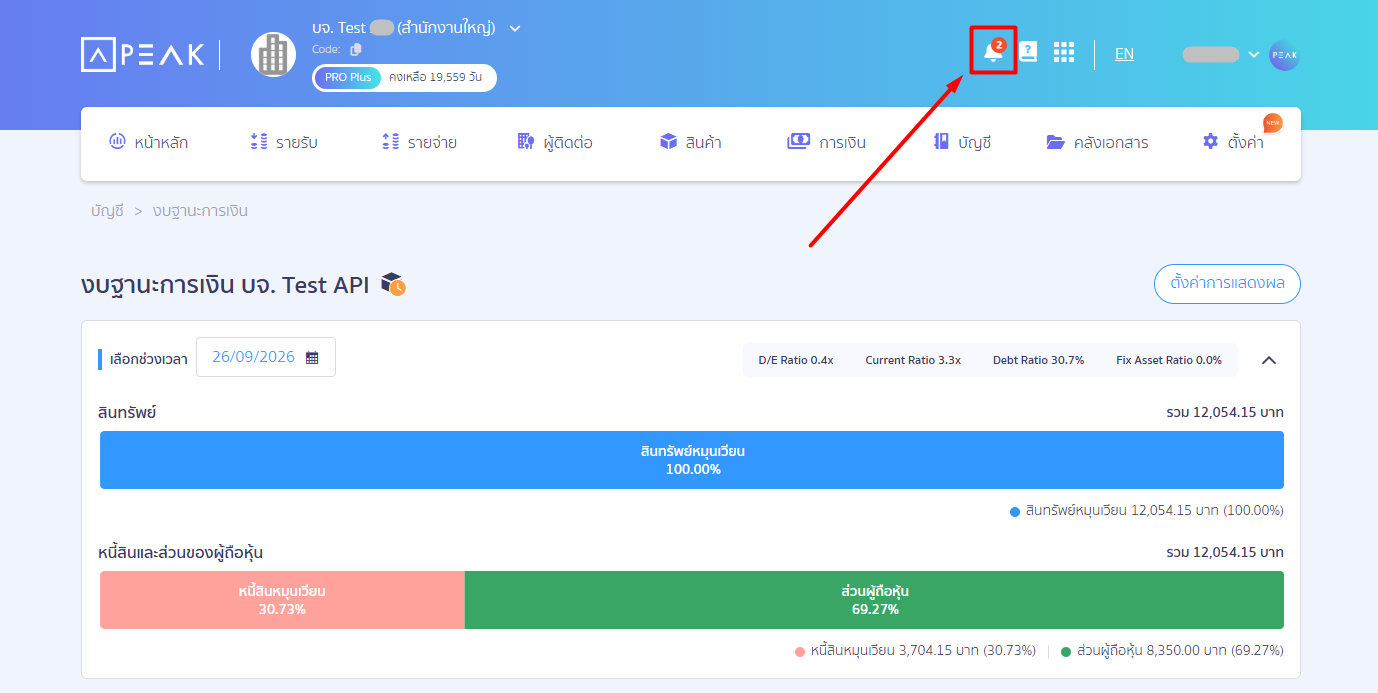Click the green ส่วนผู้ถือหุ้น 69.27% bar segment
The height and width of the screenshot is (693, 1378).
coord(874,600)
